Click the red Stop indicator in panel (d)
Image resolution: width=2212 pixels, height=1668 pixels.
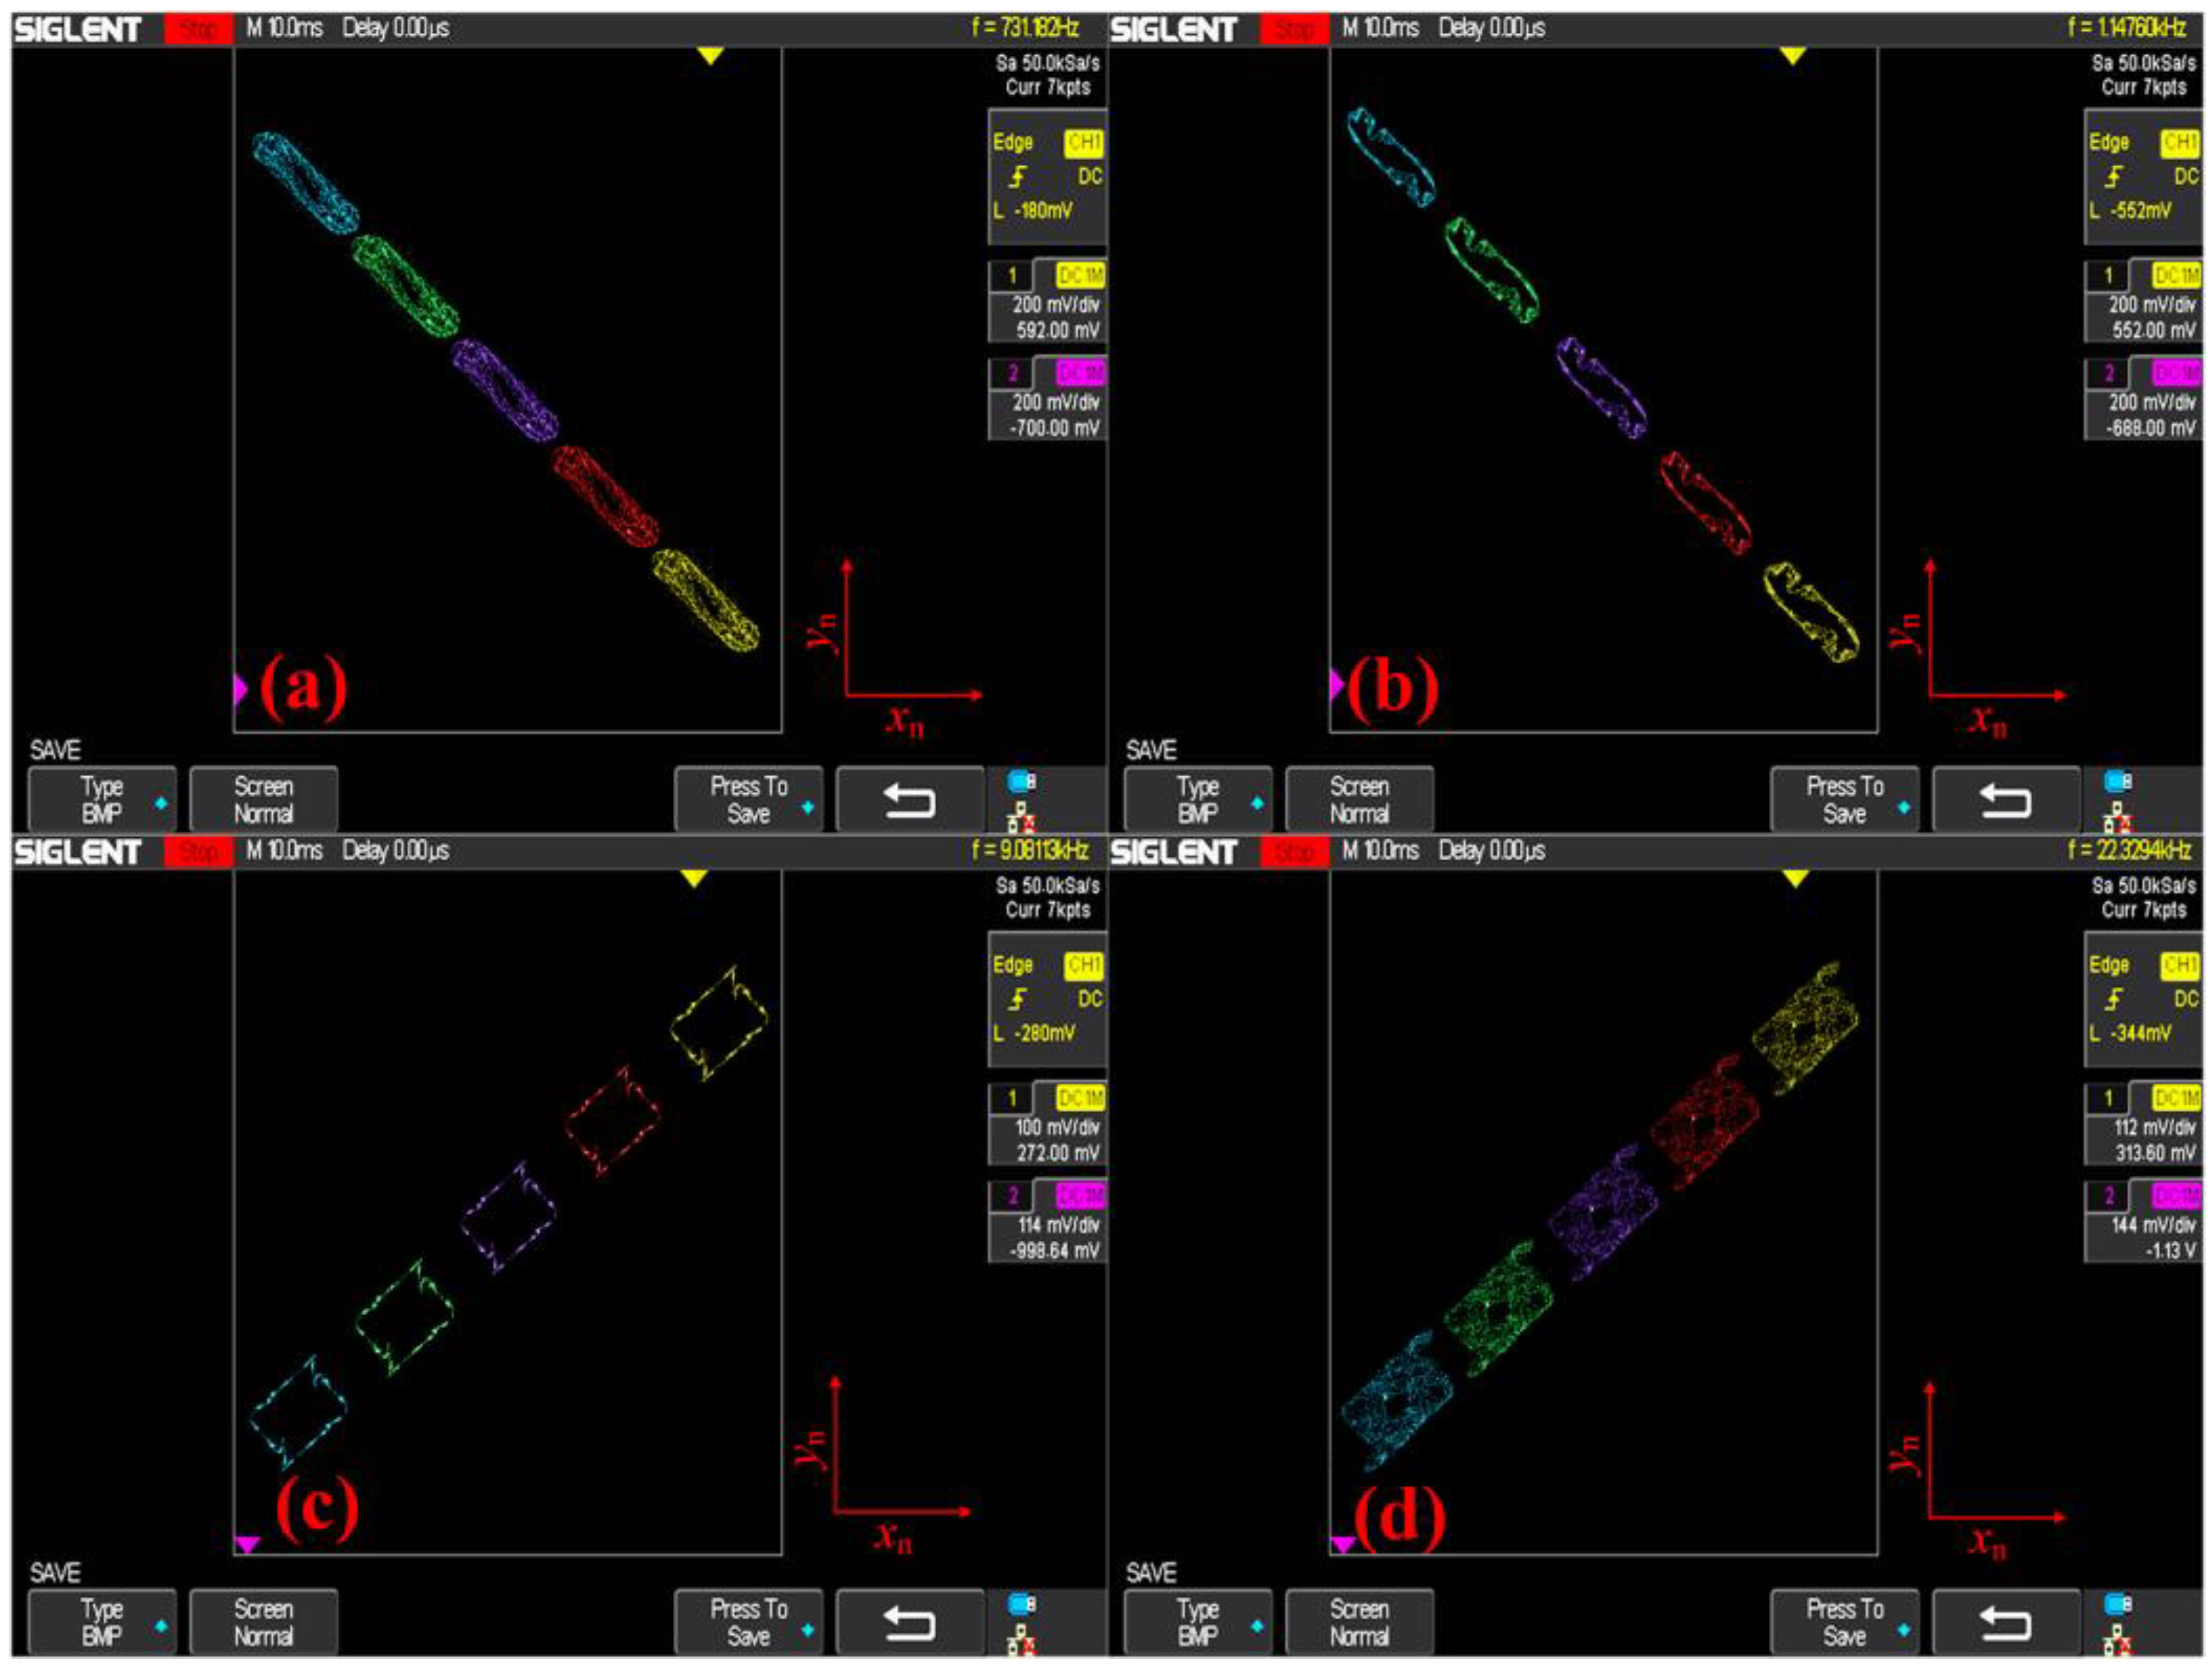click(x=1294, y=852)
